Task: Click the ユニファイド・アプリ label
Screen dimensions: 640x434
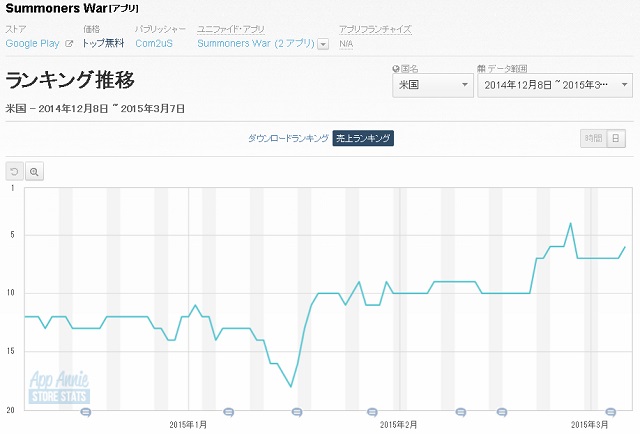Action: point(231,29)
